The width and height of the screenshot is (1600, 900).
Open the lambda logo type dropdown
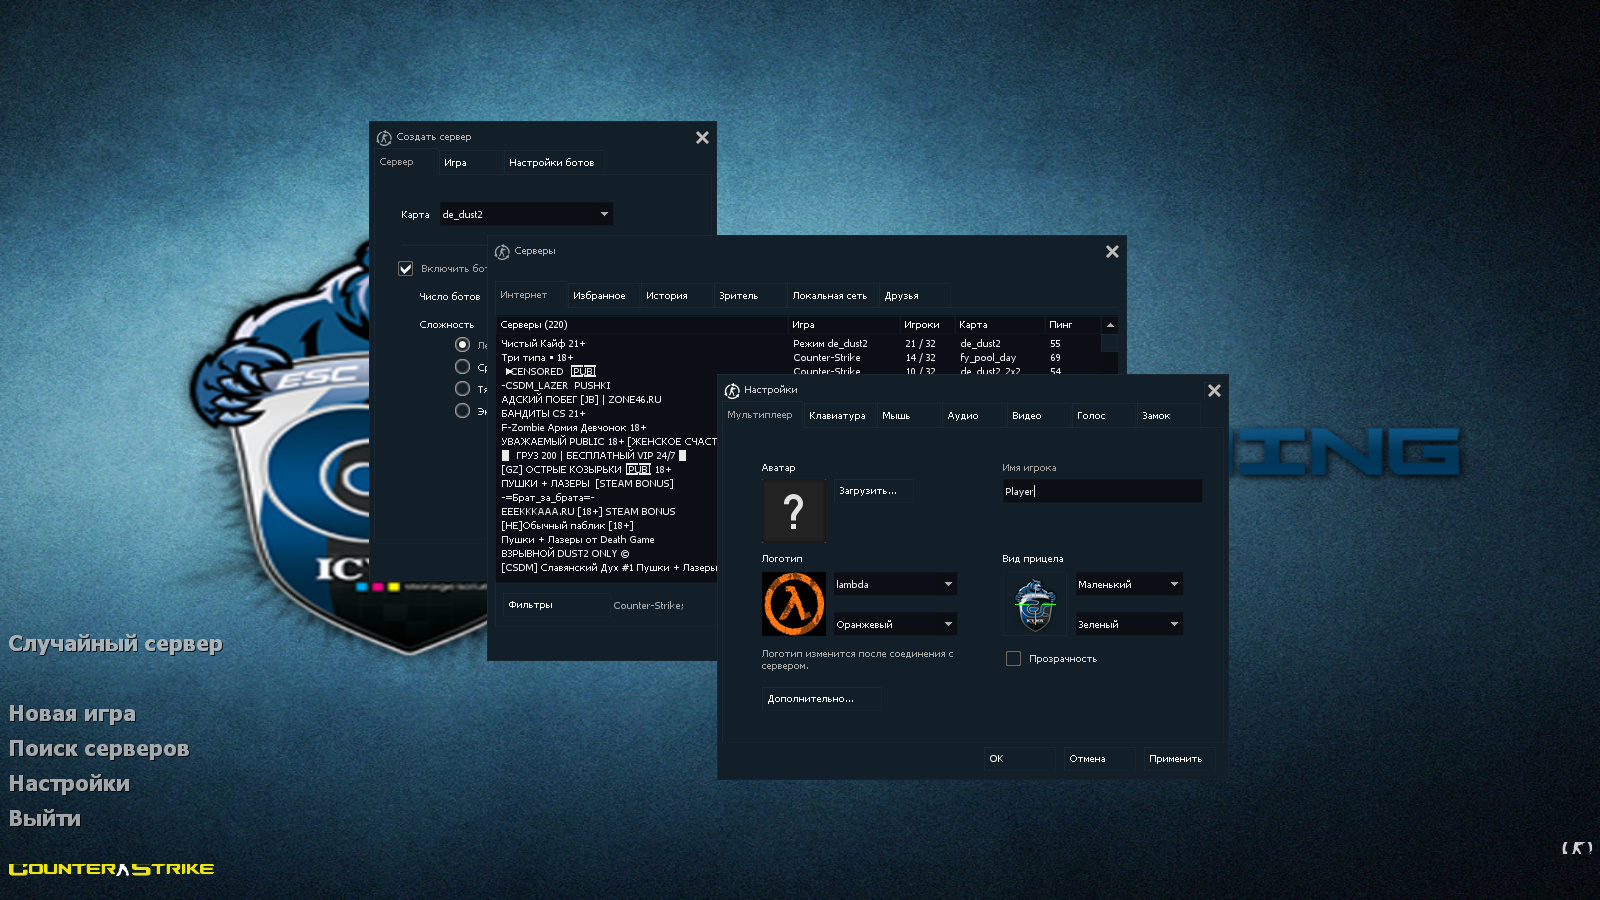click(x=895, y=584)
